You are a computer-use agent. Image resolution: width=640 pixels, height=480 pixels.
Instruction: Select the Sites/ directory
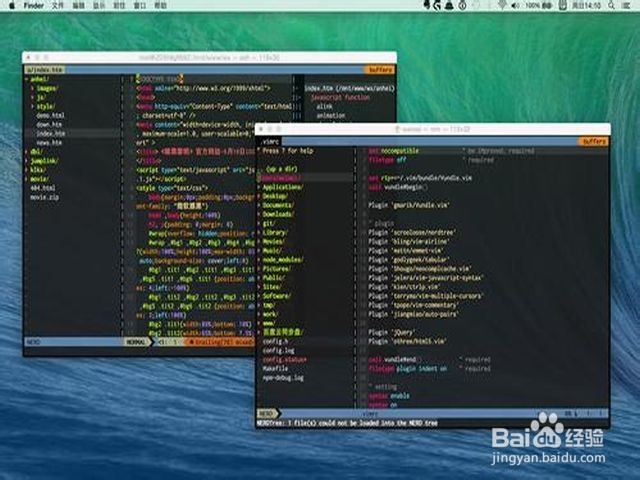pos(271,287)
